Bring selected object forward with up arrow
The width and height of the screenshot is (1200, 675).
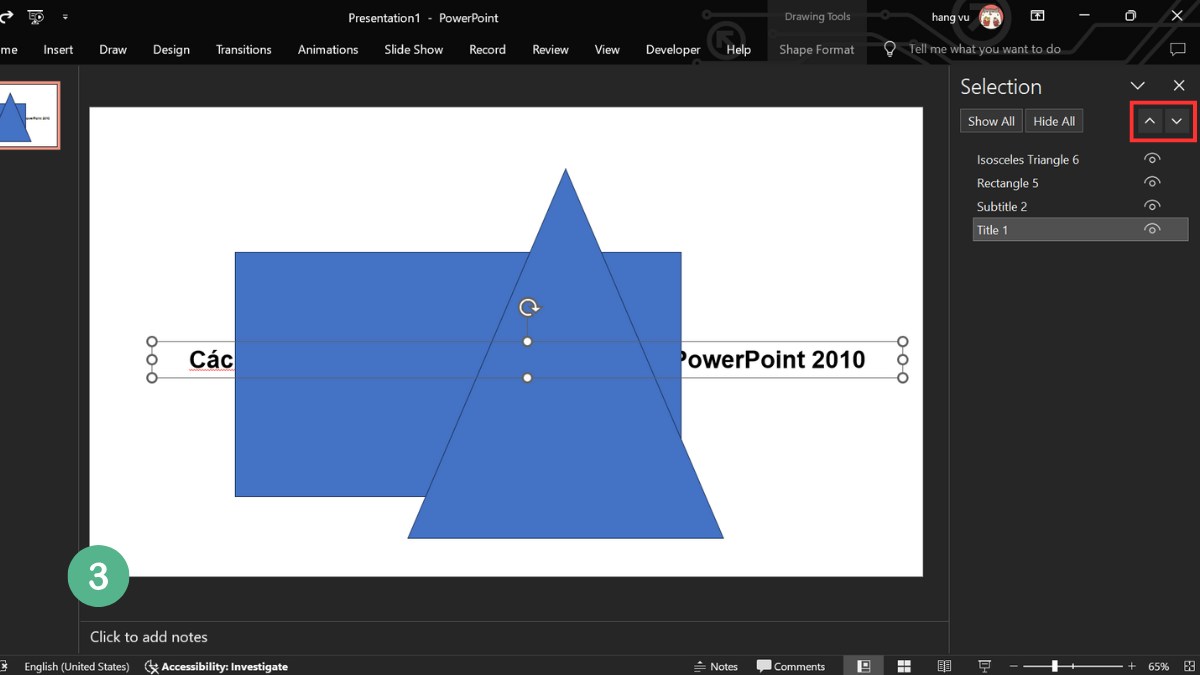(1150, 121)
